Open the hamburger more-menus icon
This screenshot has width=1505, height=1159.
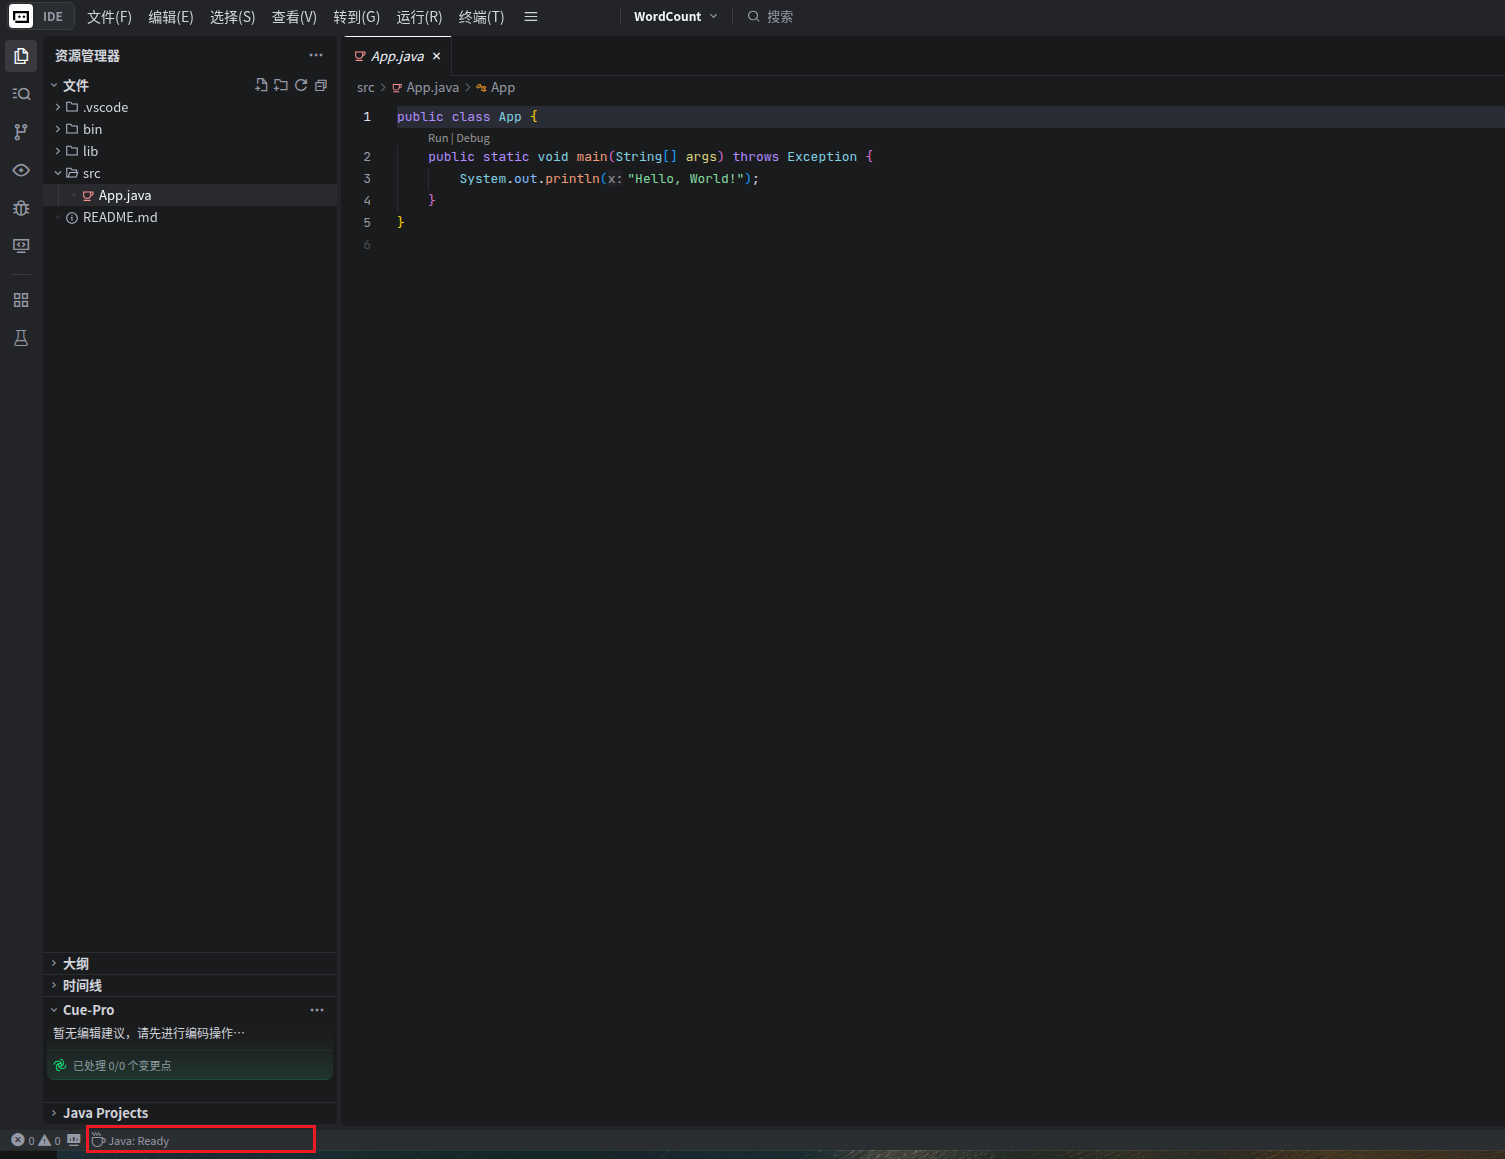pyautogui.click(x=531, y=17)
